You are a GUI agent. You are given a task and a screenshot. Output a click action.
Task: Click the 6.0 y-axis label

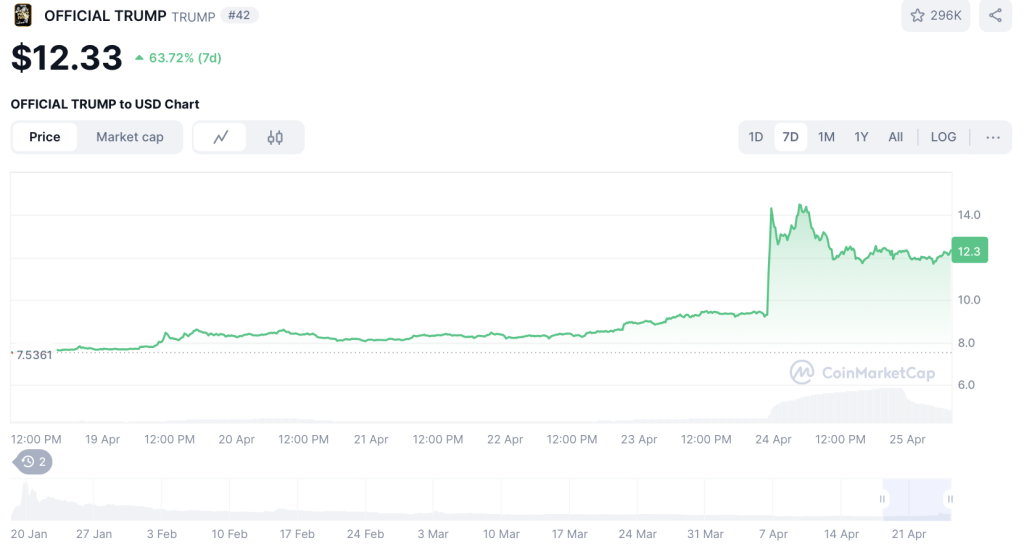coord(967,385)
